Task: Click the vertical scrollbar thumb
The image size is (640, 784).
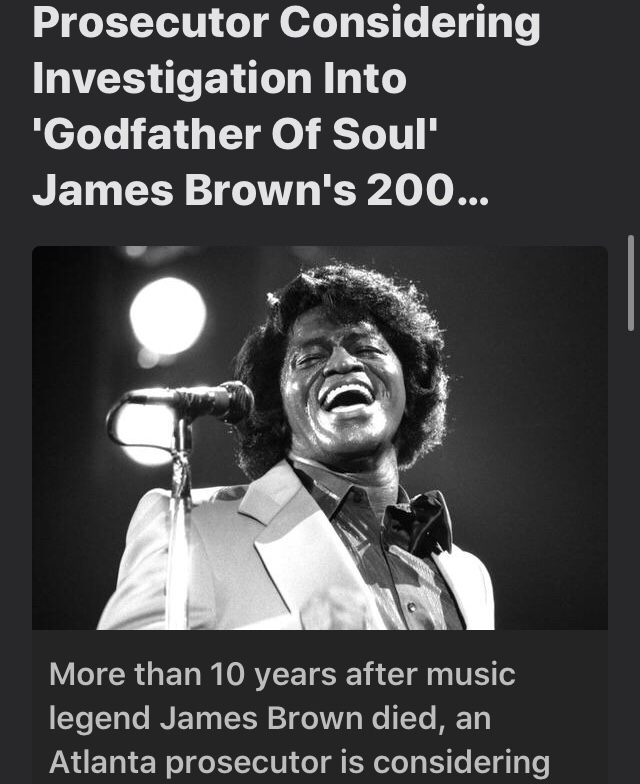Action: (631, 283)
